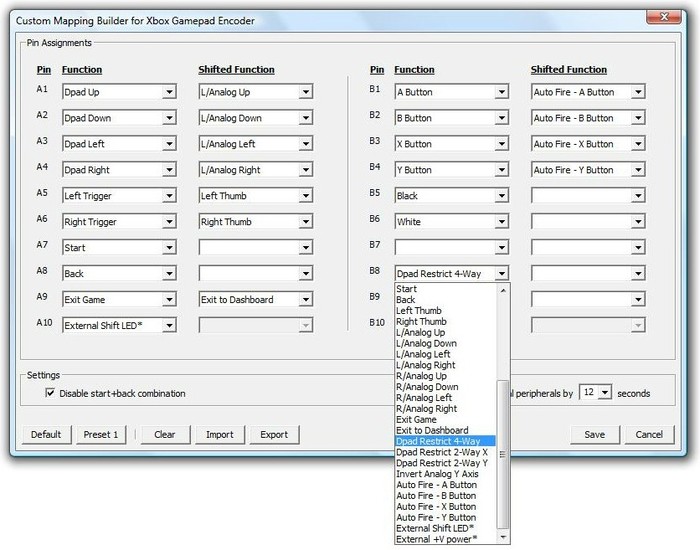Expand B2 Function dropdown B Button

[452, 118]
